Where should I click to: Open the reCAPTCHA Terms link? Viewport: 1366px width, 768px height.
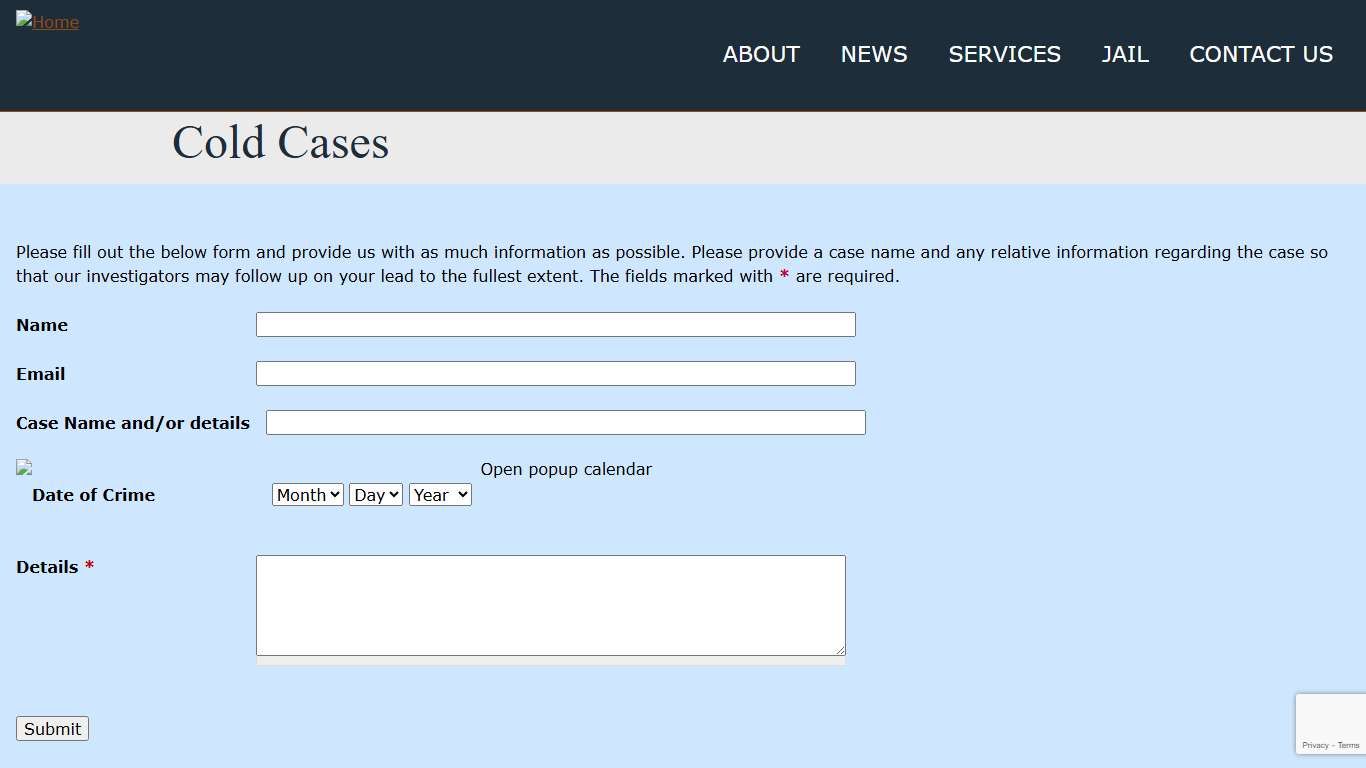[1349, 745]
